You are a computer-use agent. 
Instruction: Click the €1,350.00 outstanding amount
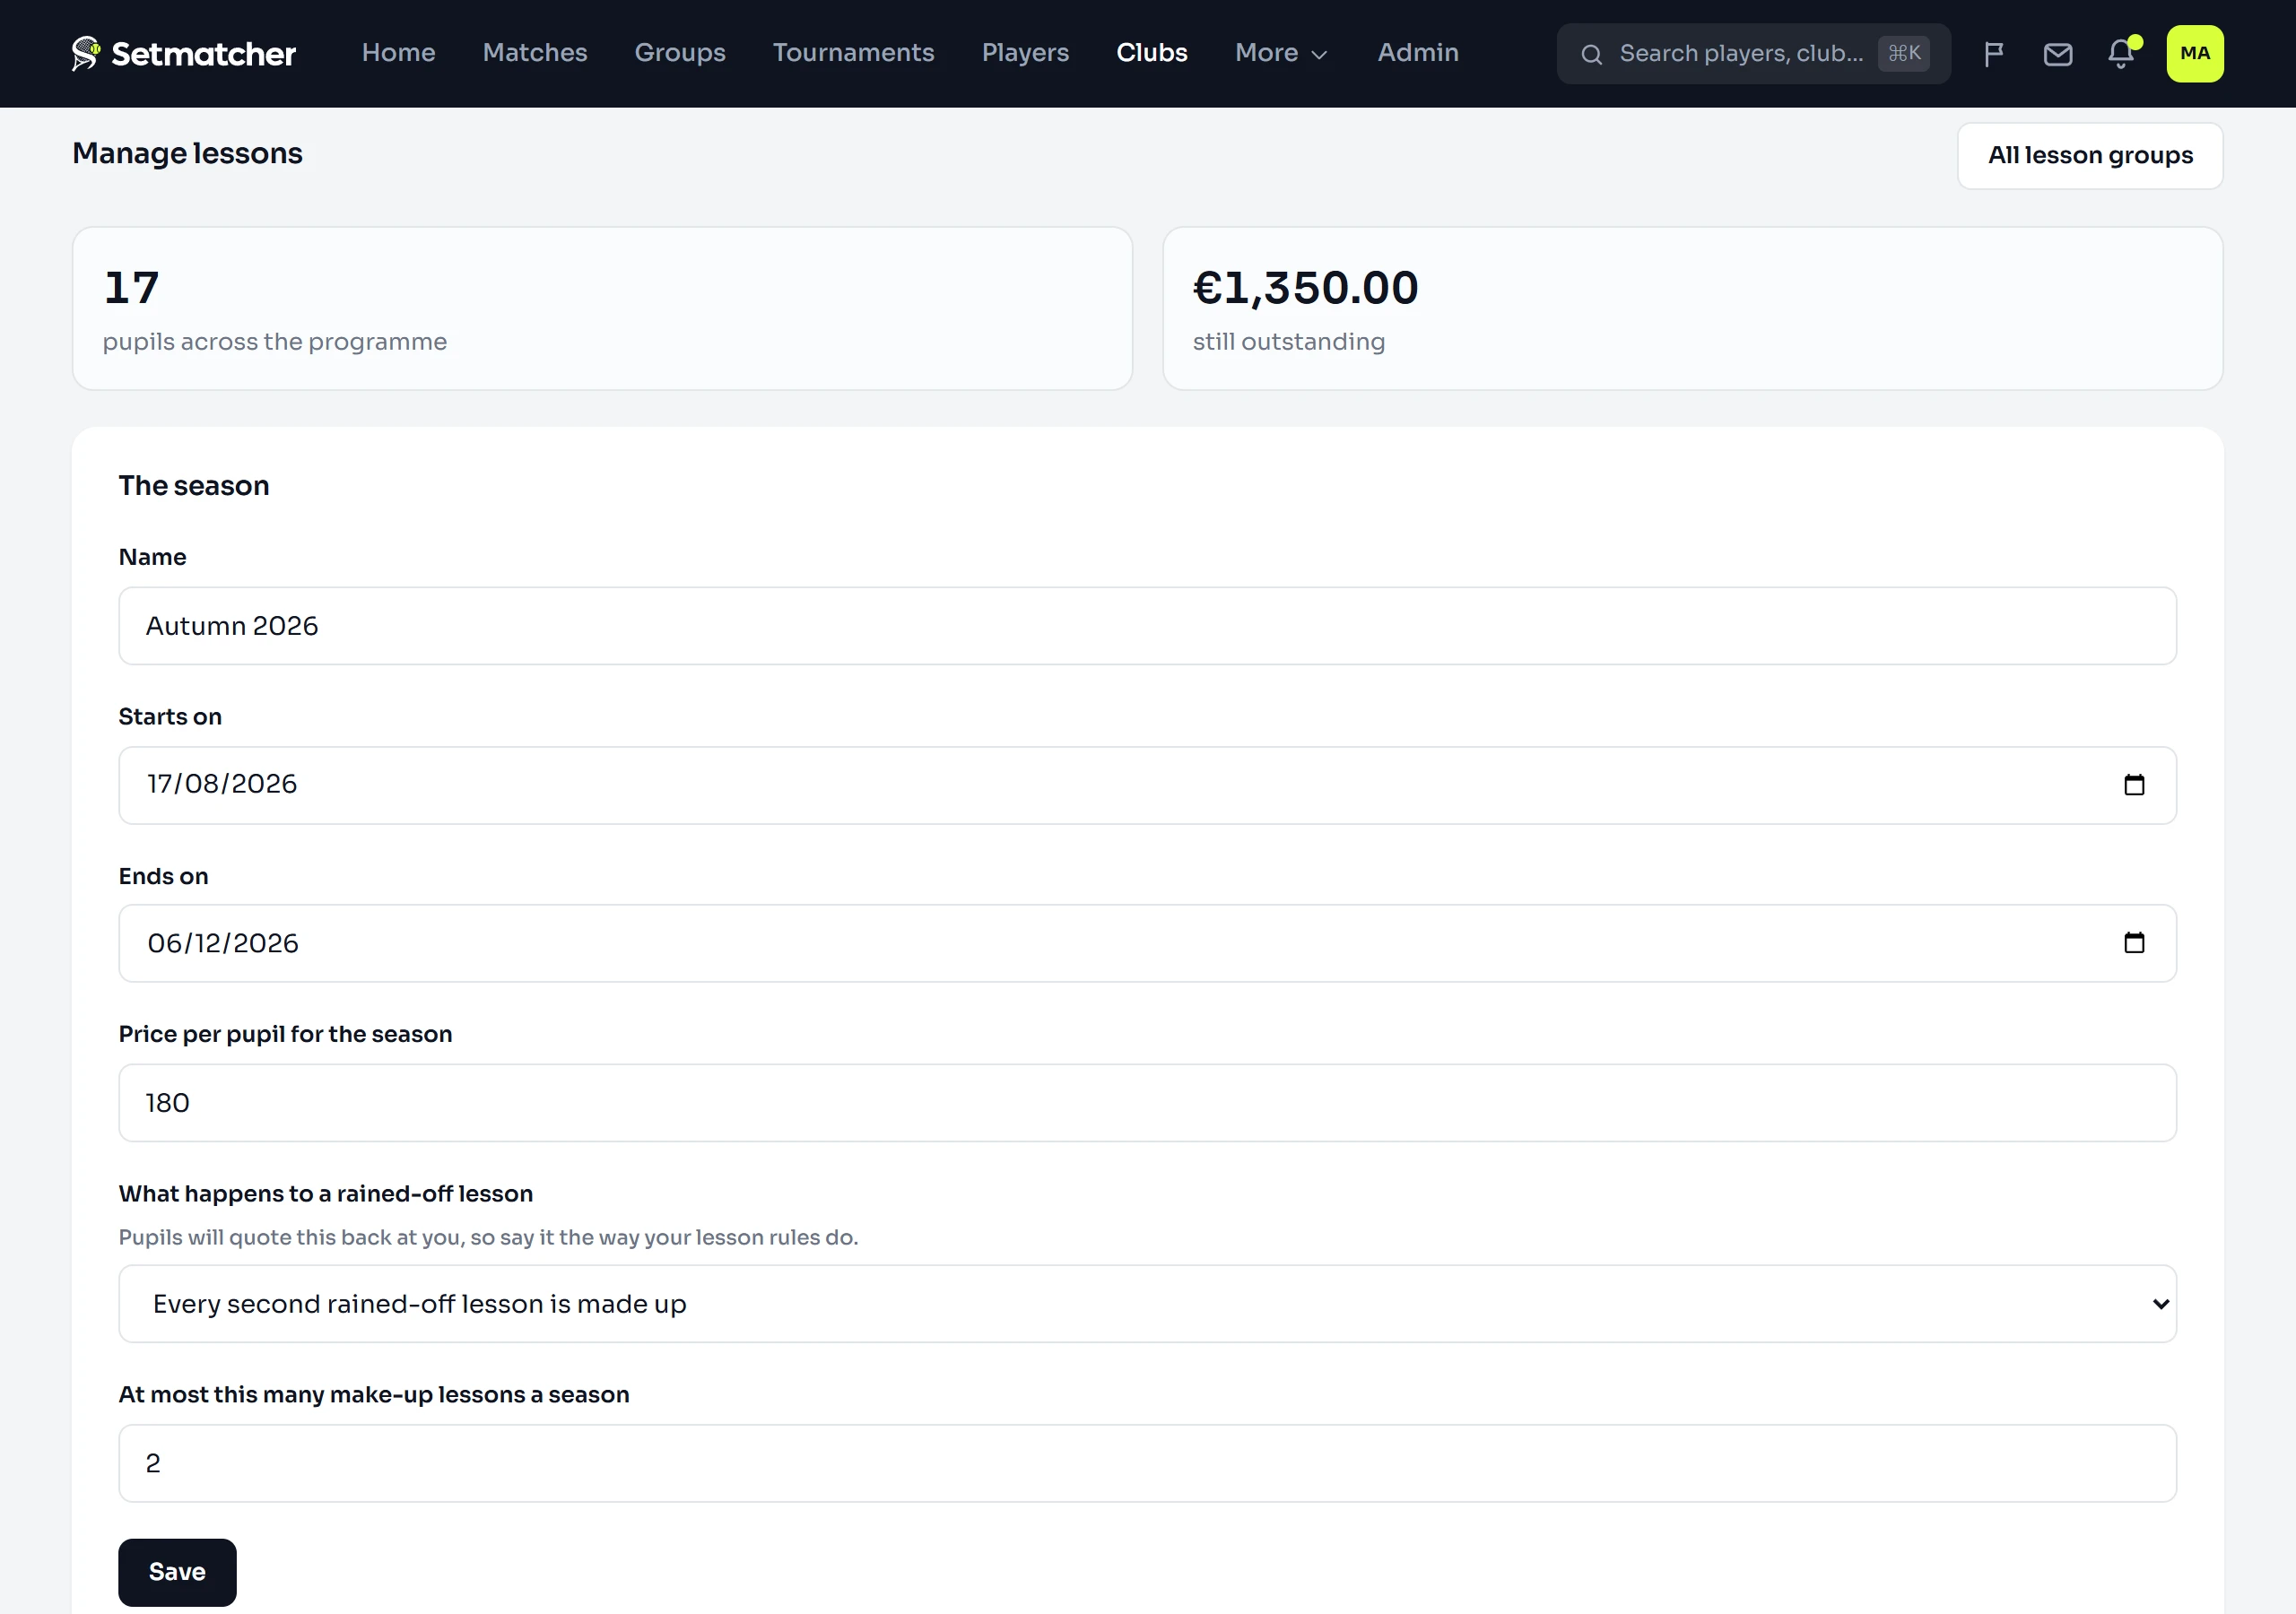[1305, 288]
